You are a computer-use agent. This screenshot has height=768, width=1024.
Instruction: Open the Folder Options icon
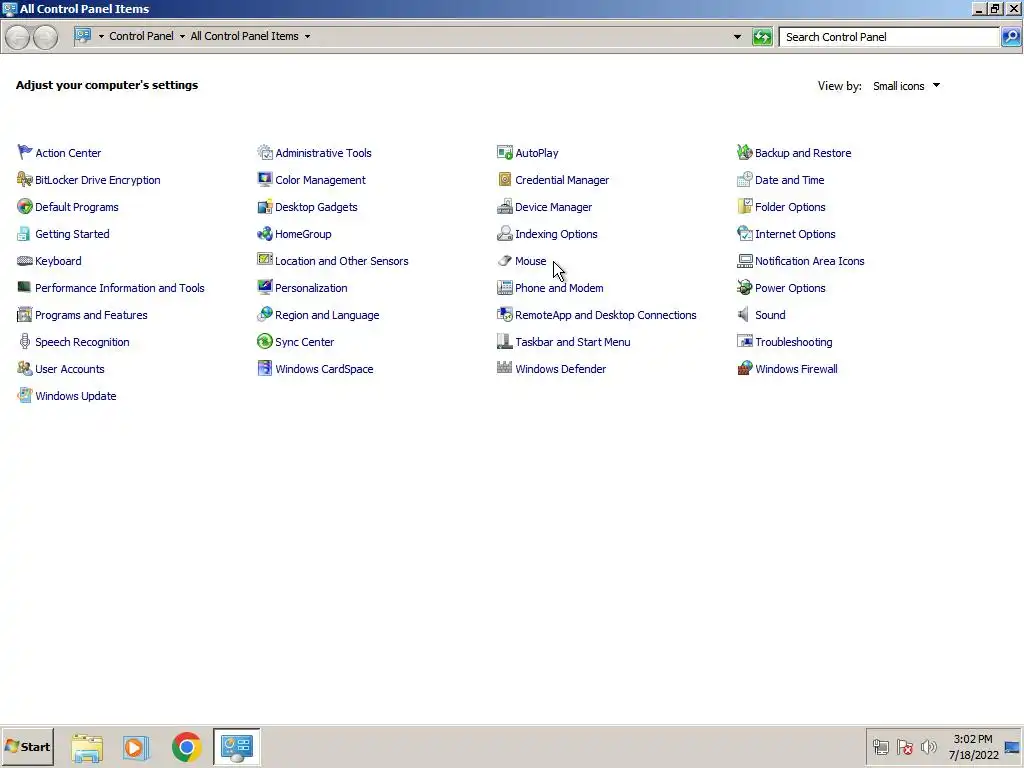coord(744,206)
